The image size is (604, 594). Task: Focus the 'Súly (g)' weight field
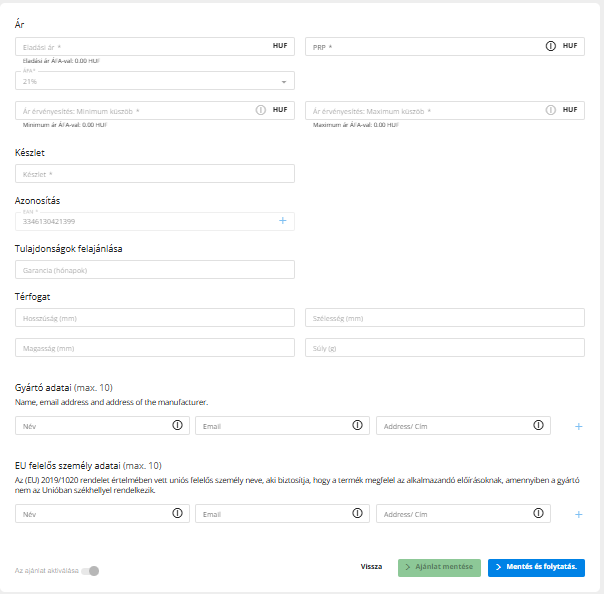[x=444, y=348]
